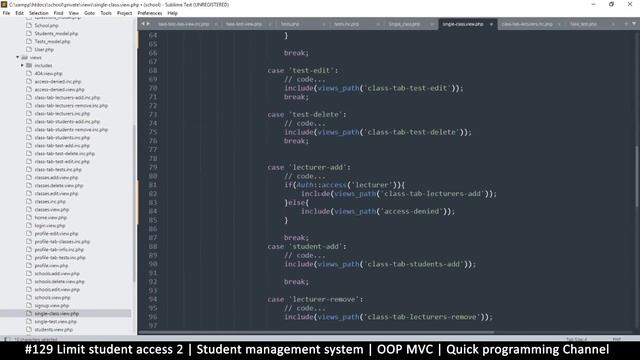Open class-tab-lecturers-add.inc.php file
Screen dimensions: 640x360
(67, 98)
